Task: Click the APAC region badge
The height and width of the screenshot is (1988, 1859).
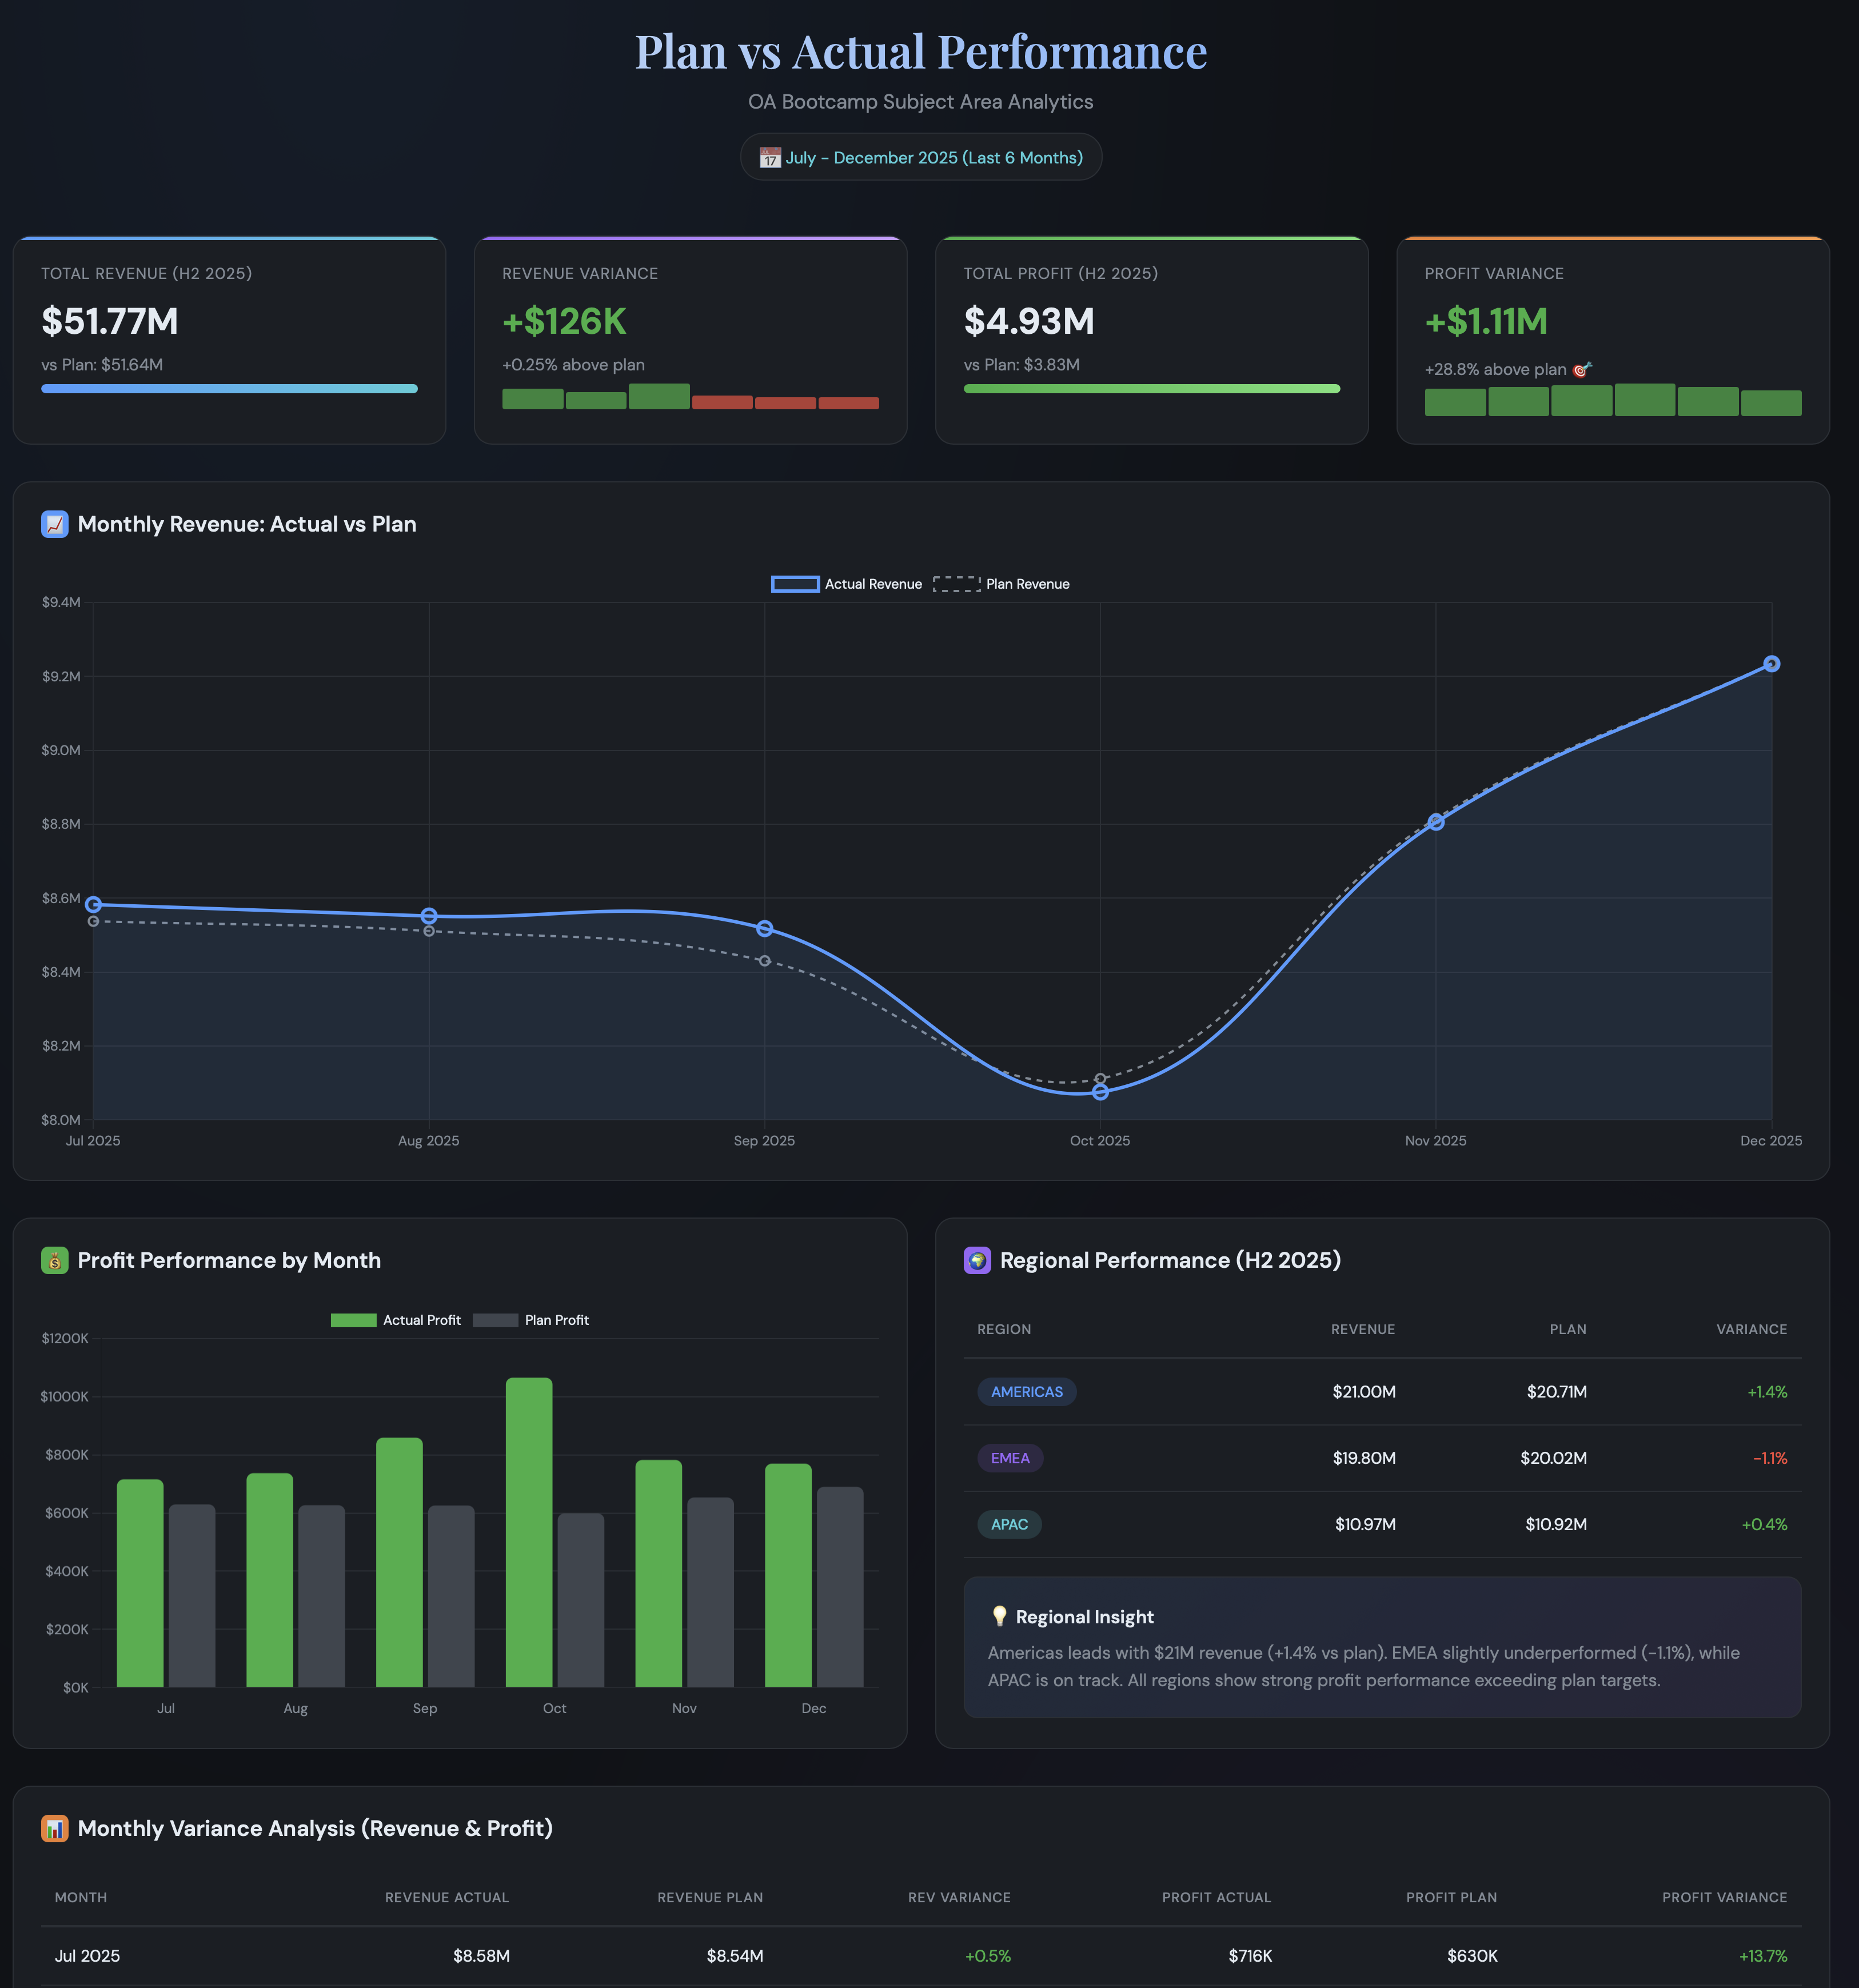Action: pos(1009,1524)
